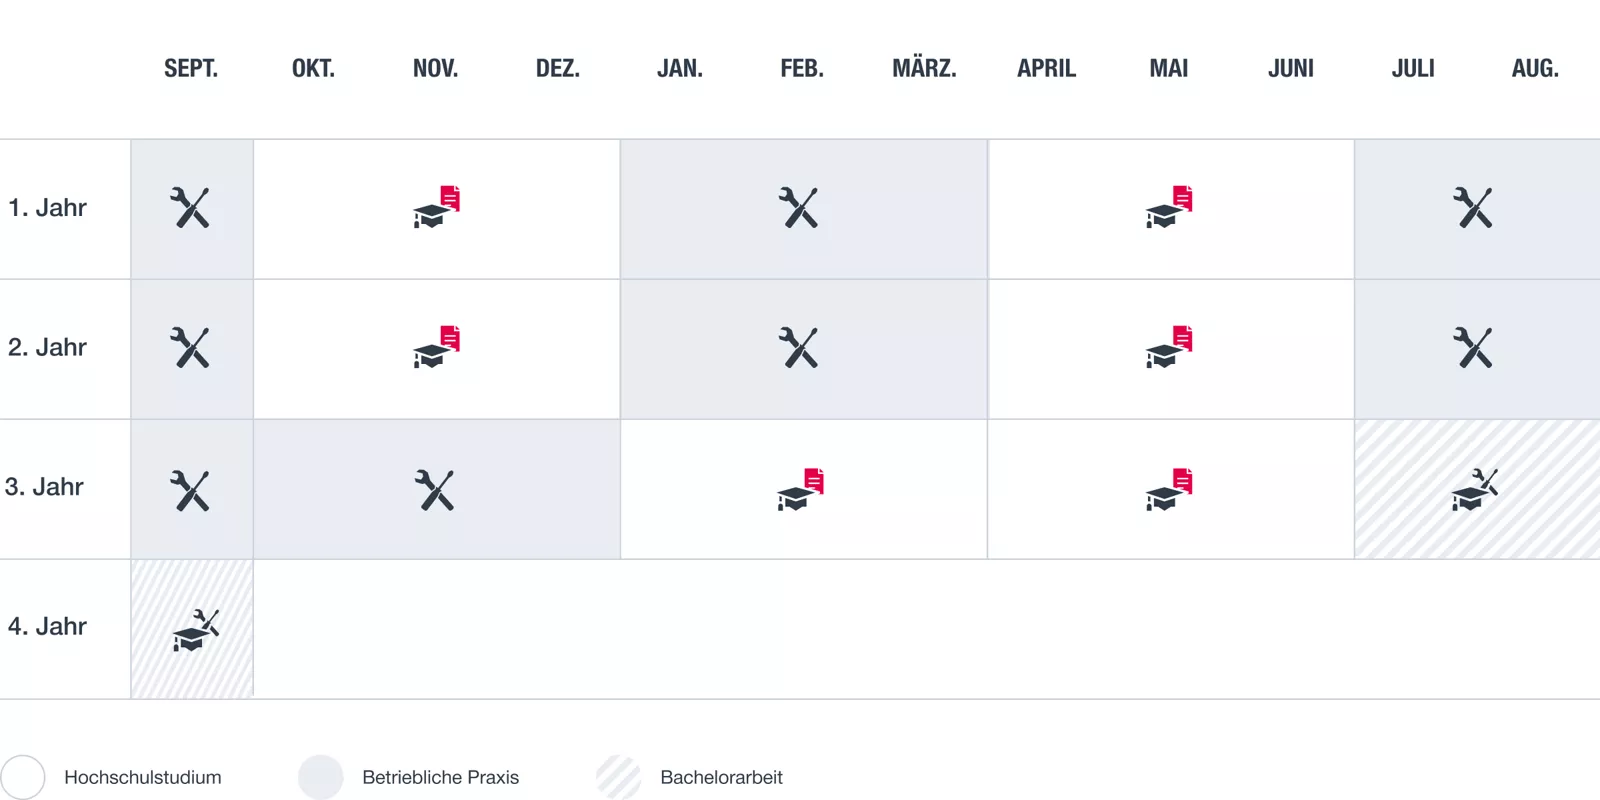1600x800 pixels.
Task: Select the MÄRZ. column header
Action: [924, 69]
